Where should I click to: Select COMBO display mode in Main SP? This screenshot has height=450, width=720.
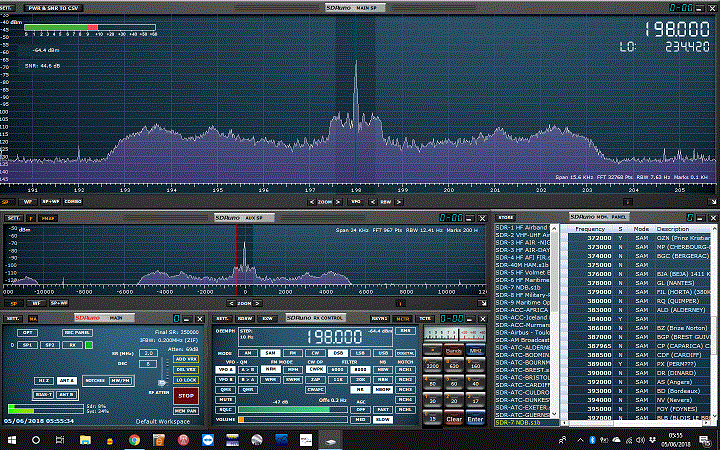[x=73, y=202]
